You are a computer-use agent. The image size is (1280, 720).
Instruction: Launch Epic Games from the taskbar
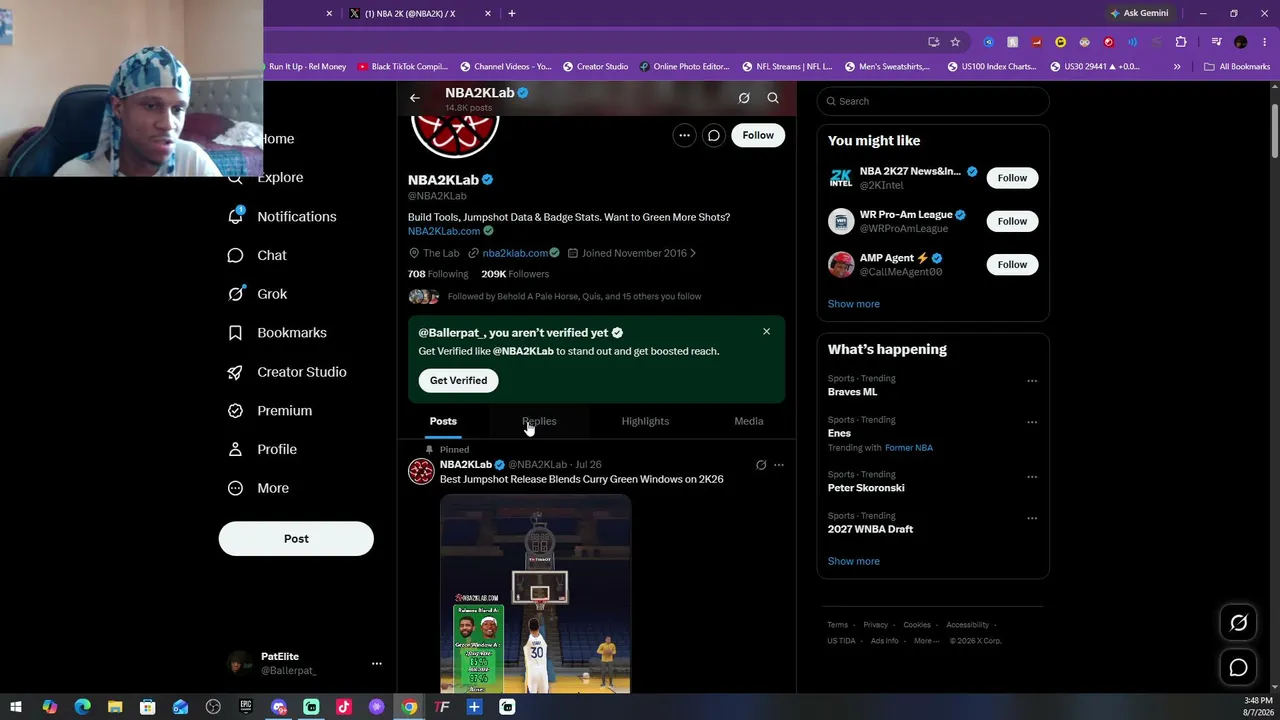246,707
